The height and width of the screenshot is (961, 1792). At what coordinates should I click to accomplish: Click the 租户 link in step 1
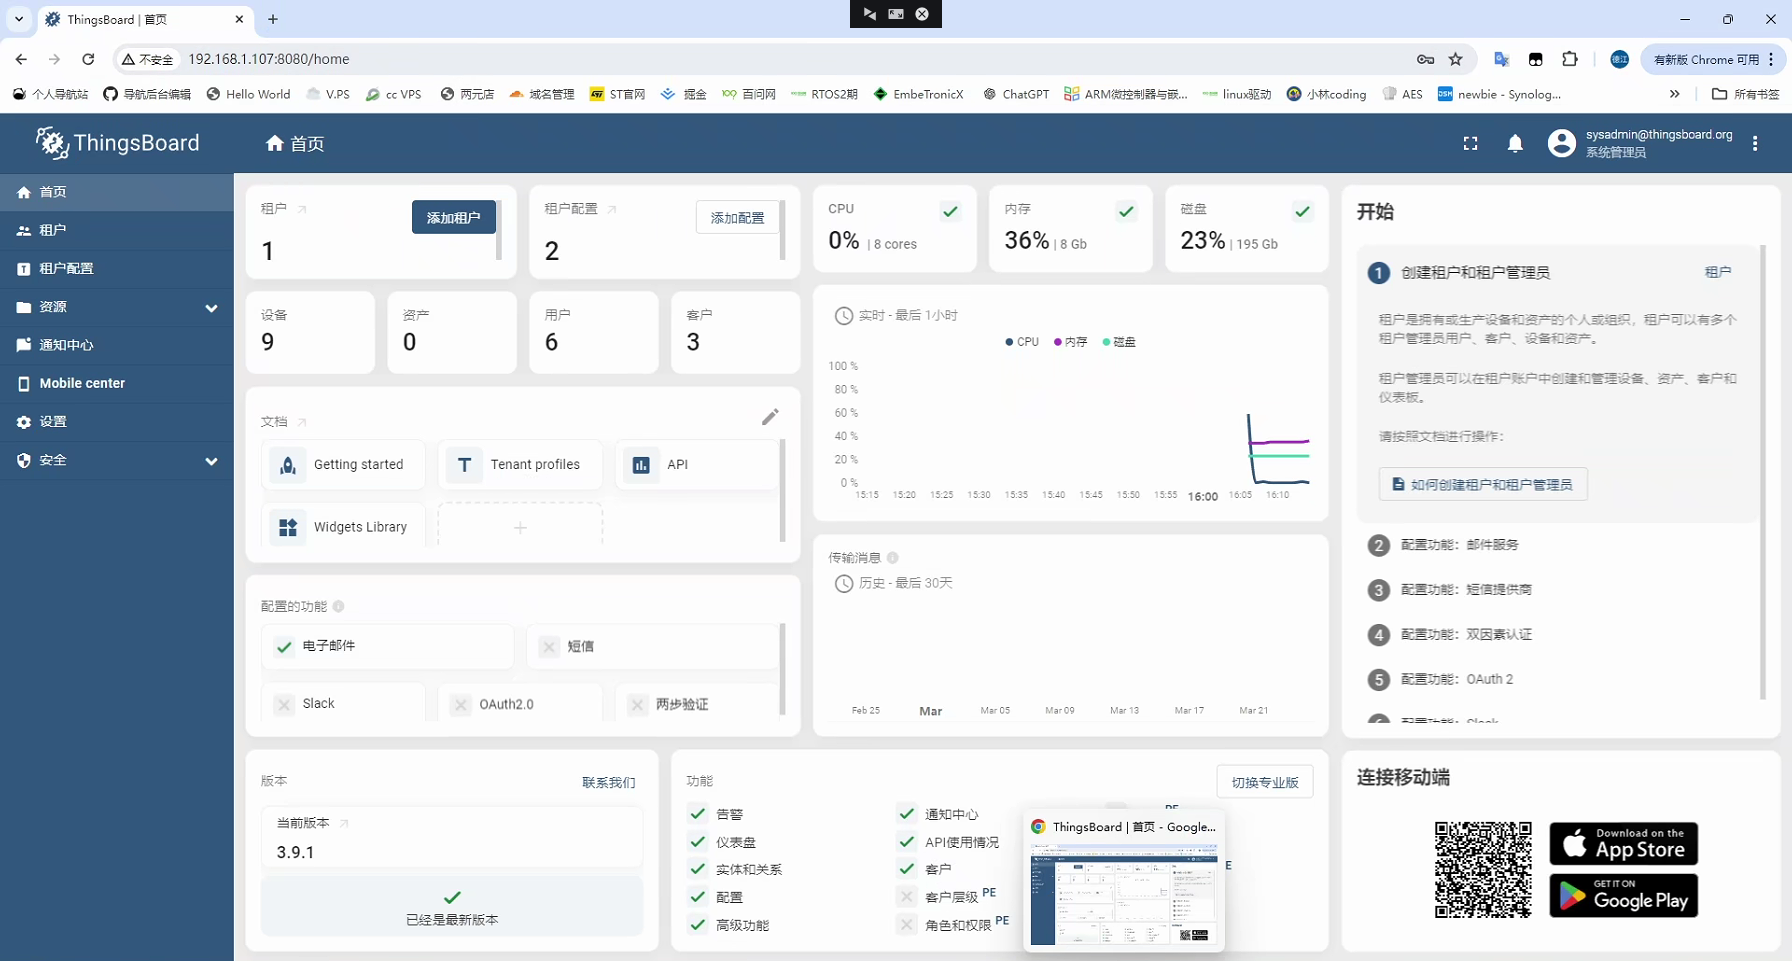tap(1718, 272)
